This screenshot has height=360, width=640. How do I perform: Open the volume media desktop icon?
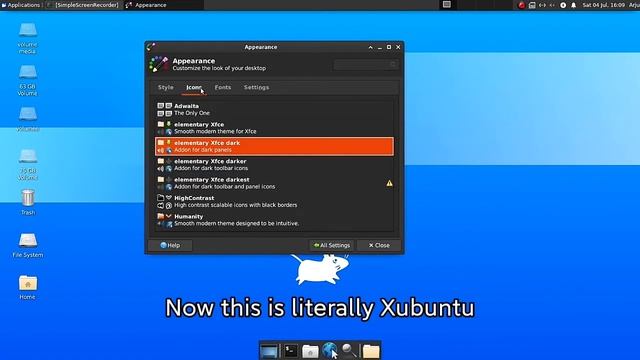[x=27, y=38]
